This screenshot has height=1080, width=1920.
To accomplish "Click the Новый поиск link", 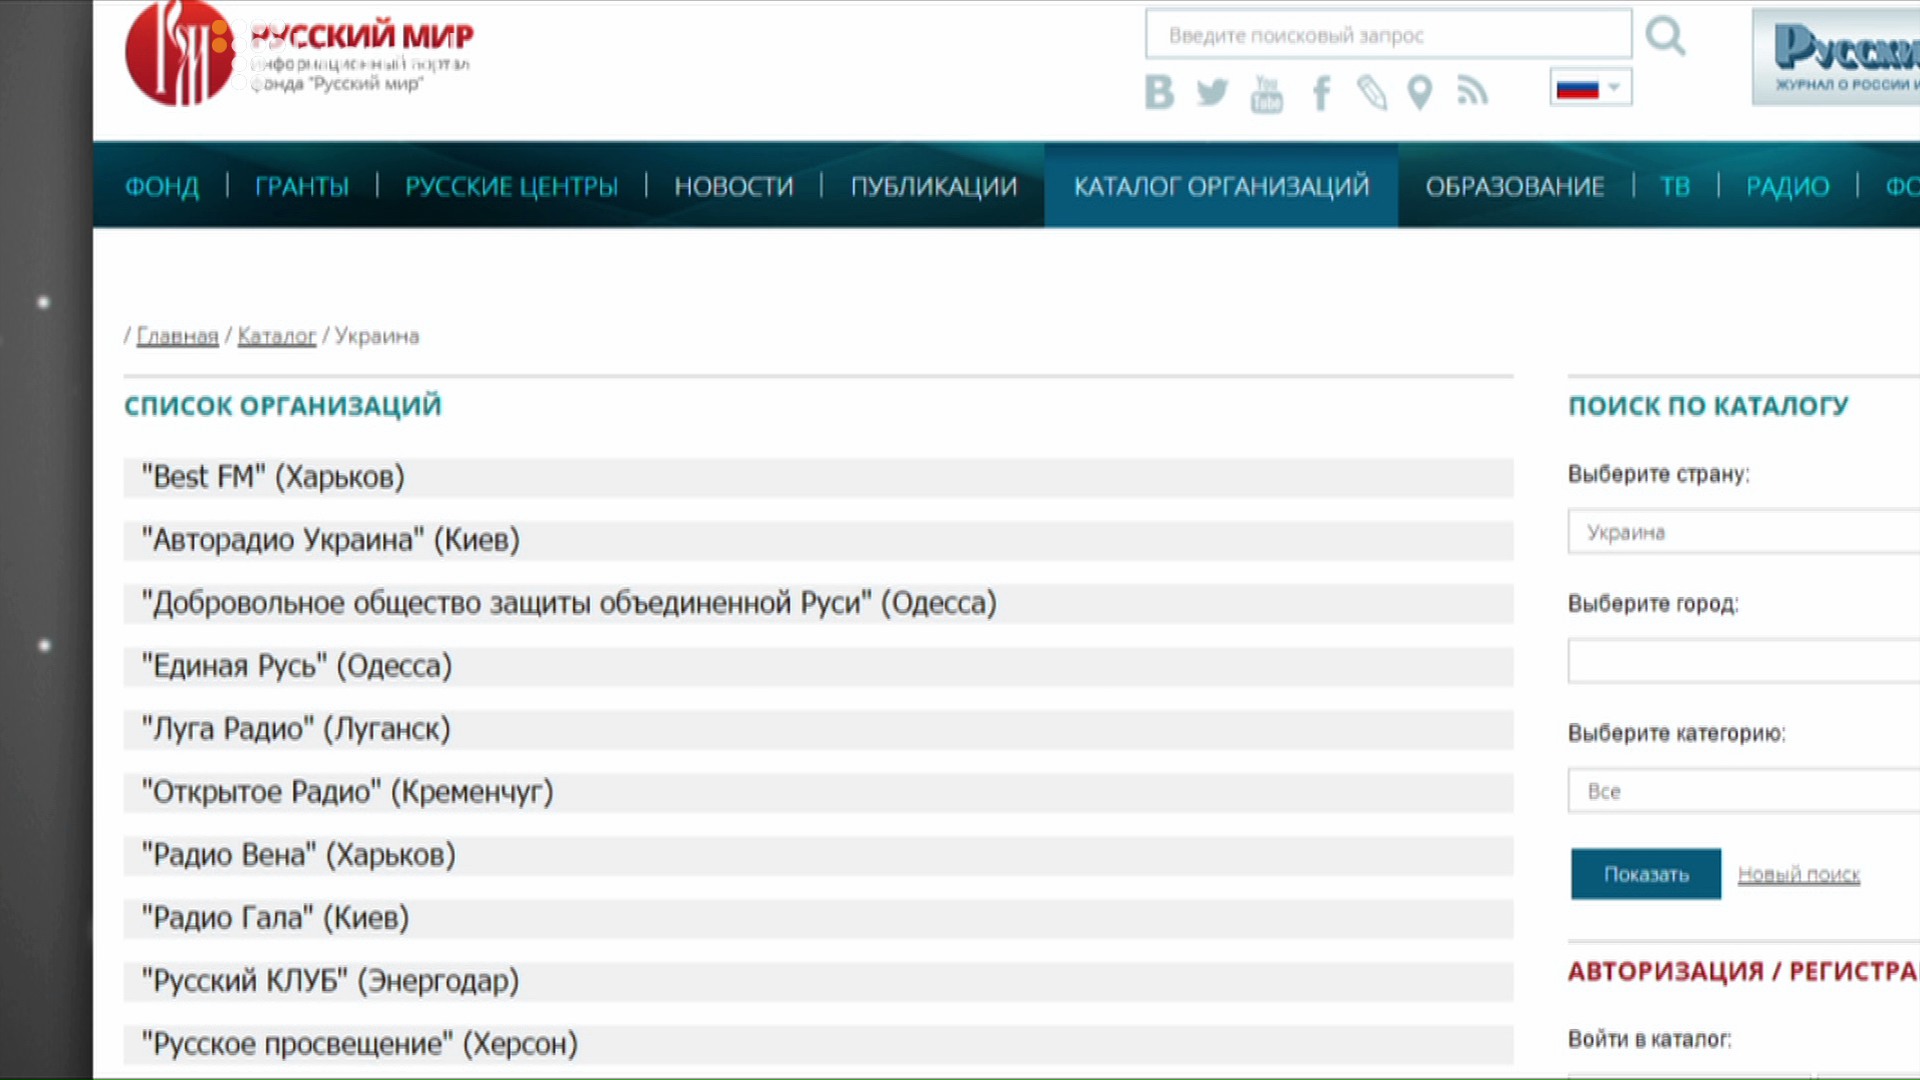I will pos(1799,875).
